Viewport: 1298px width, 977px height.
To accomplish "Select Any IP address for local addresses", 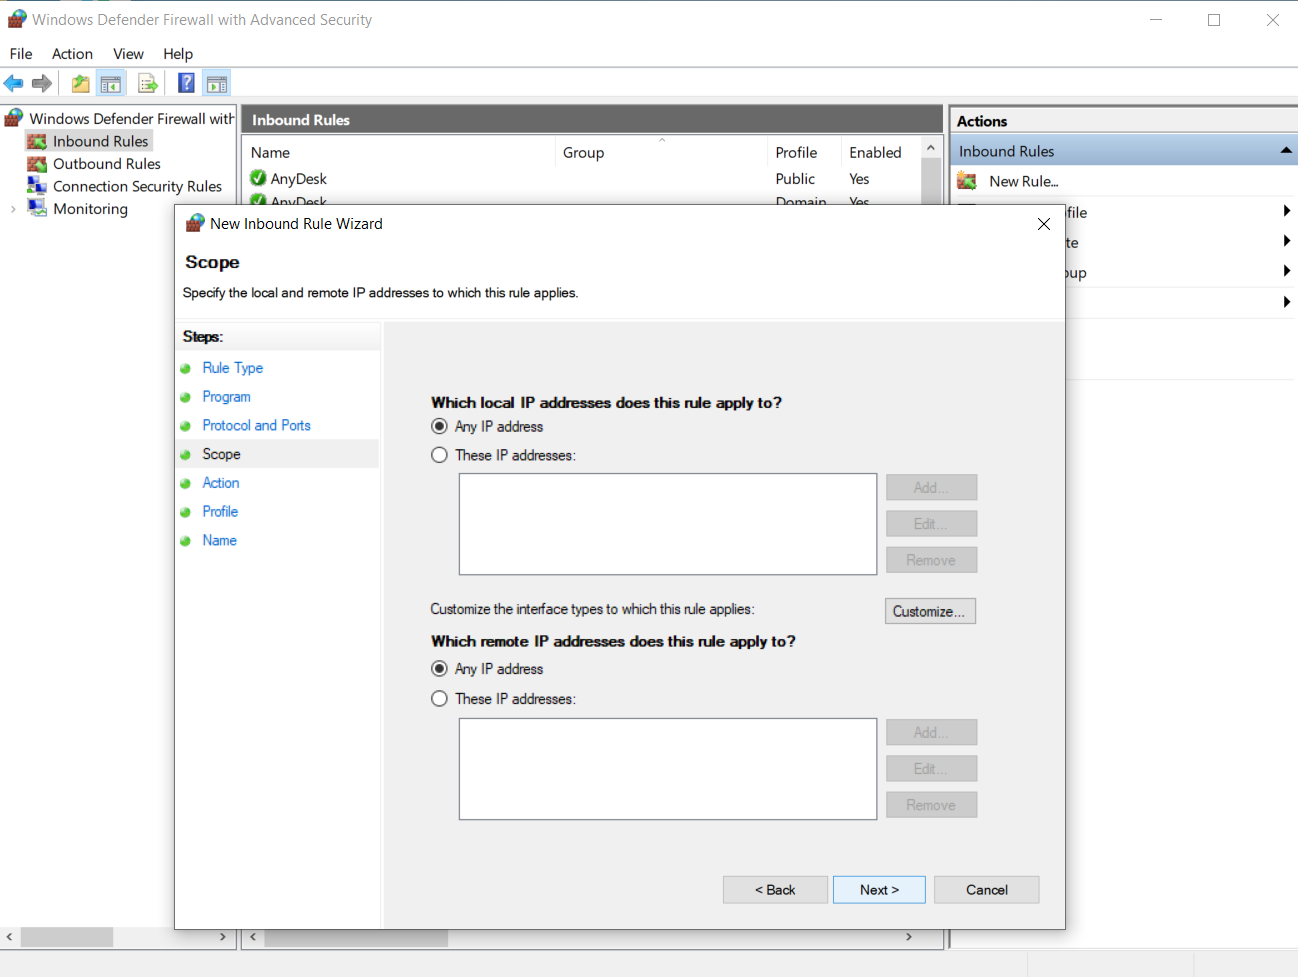I will point(439,426).
